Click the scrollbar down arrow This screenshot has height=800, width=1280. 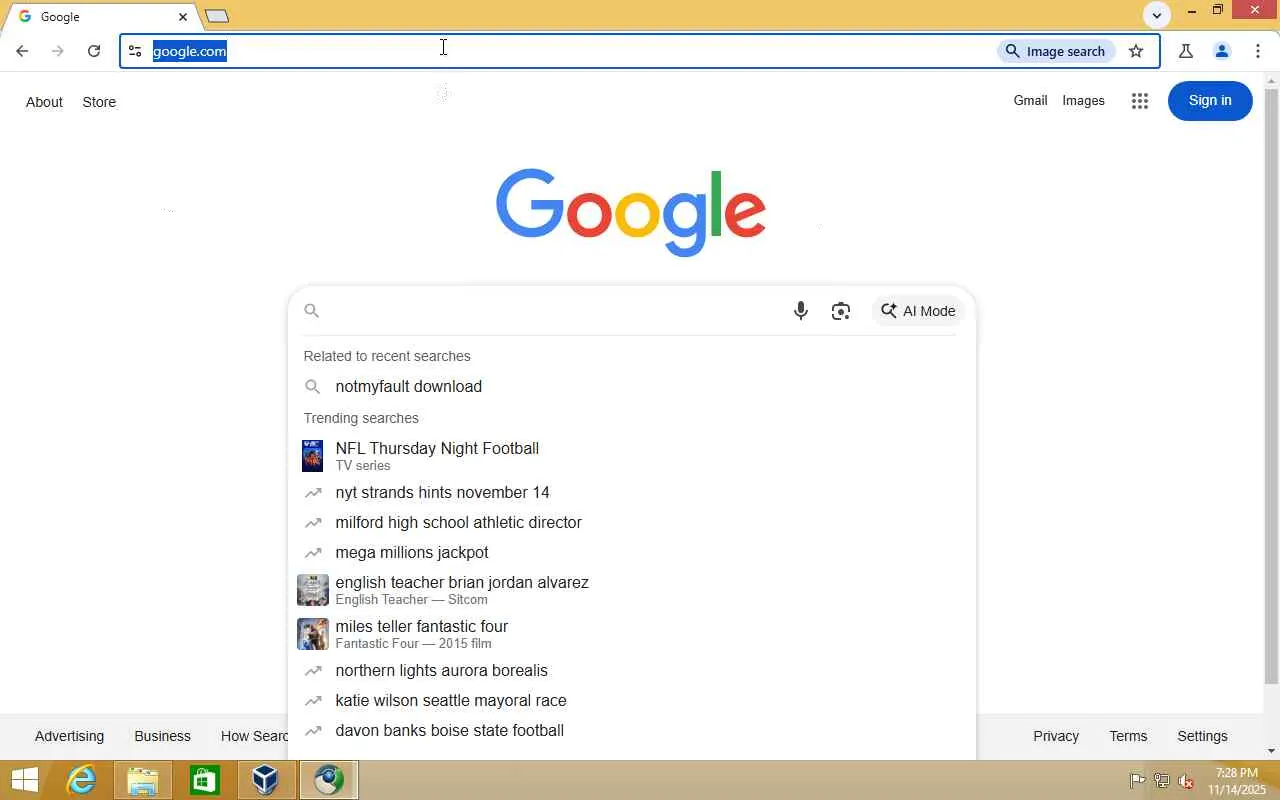(x=1272, y=751)
